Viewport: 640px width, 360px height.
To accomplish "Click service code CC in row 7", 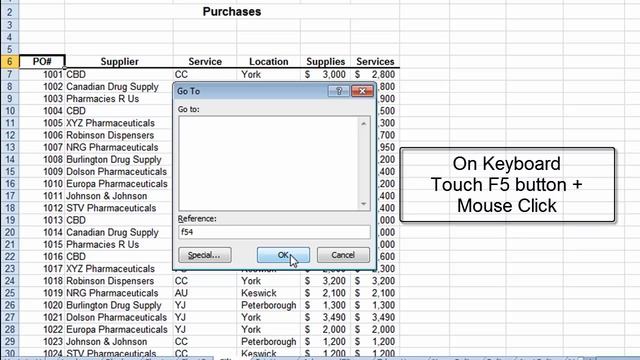I will 181,74.
